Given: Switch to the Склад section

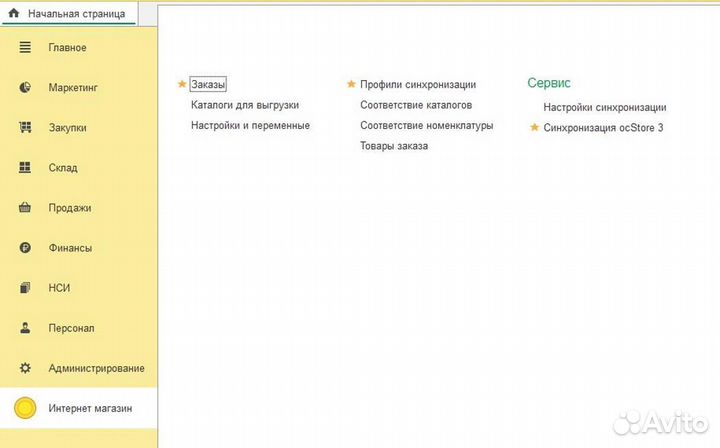Looking at the screenshot, I should 63,168.
